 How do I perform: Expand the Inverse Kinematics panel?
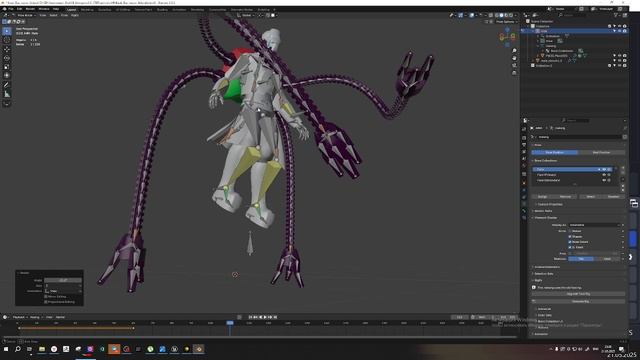coord(547,267)
